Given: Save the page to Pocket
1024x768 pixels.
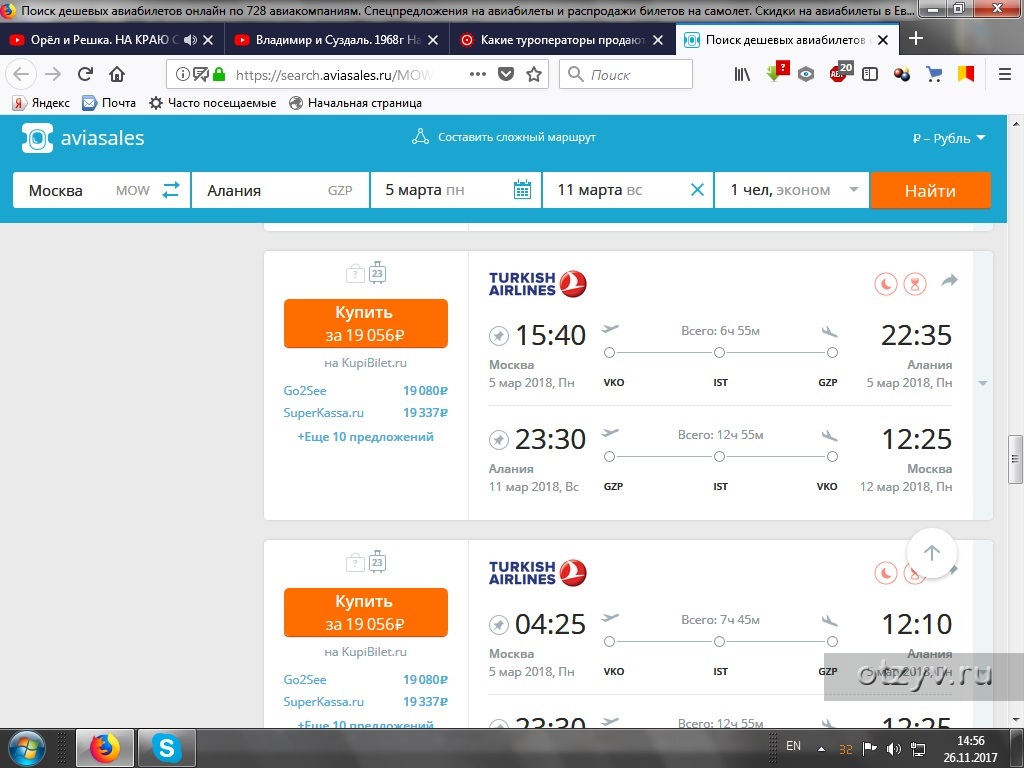Looking at the screenshot, I should 506,74.
